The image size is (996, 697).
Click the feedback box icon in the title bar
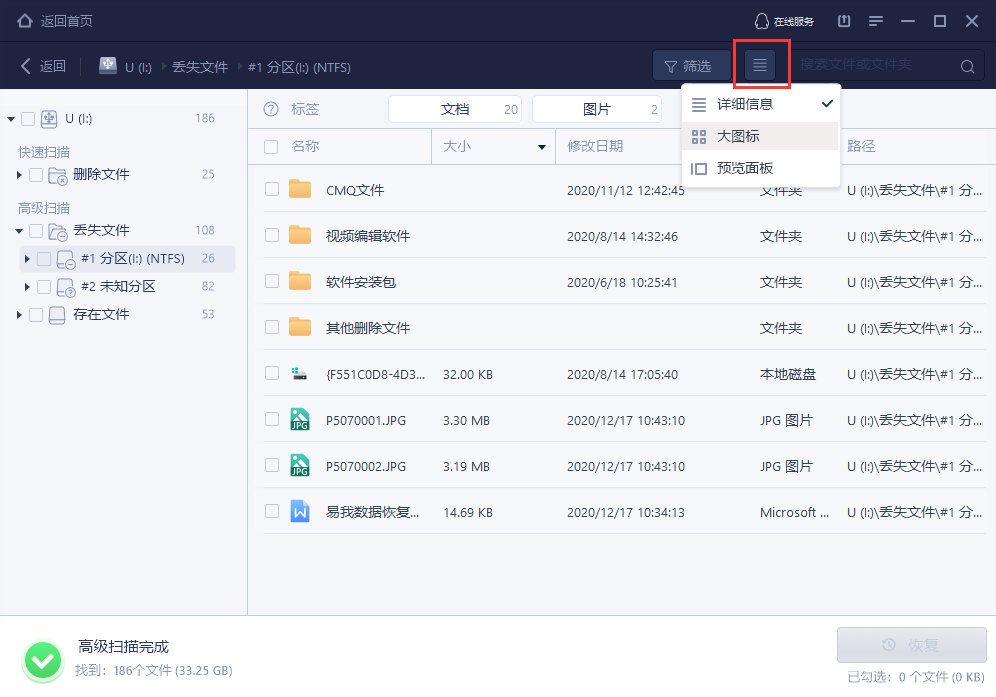pos(843,20)
